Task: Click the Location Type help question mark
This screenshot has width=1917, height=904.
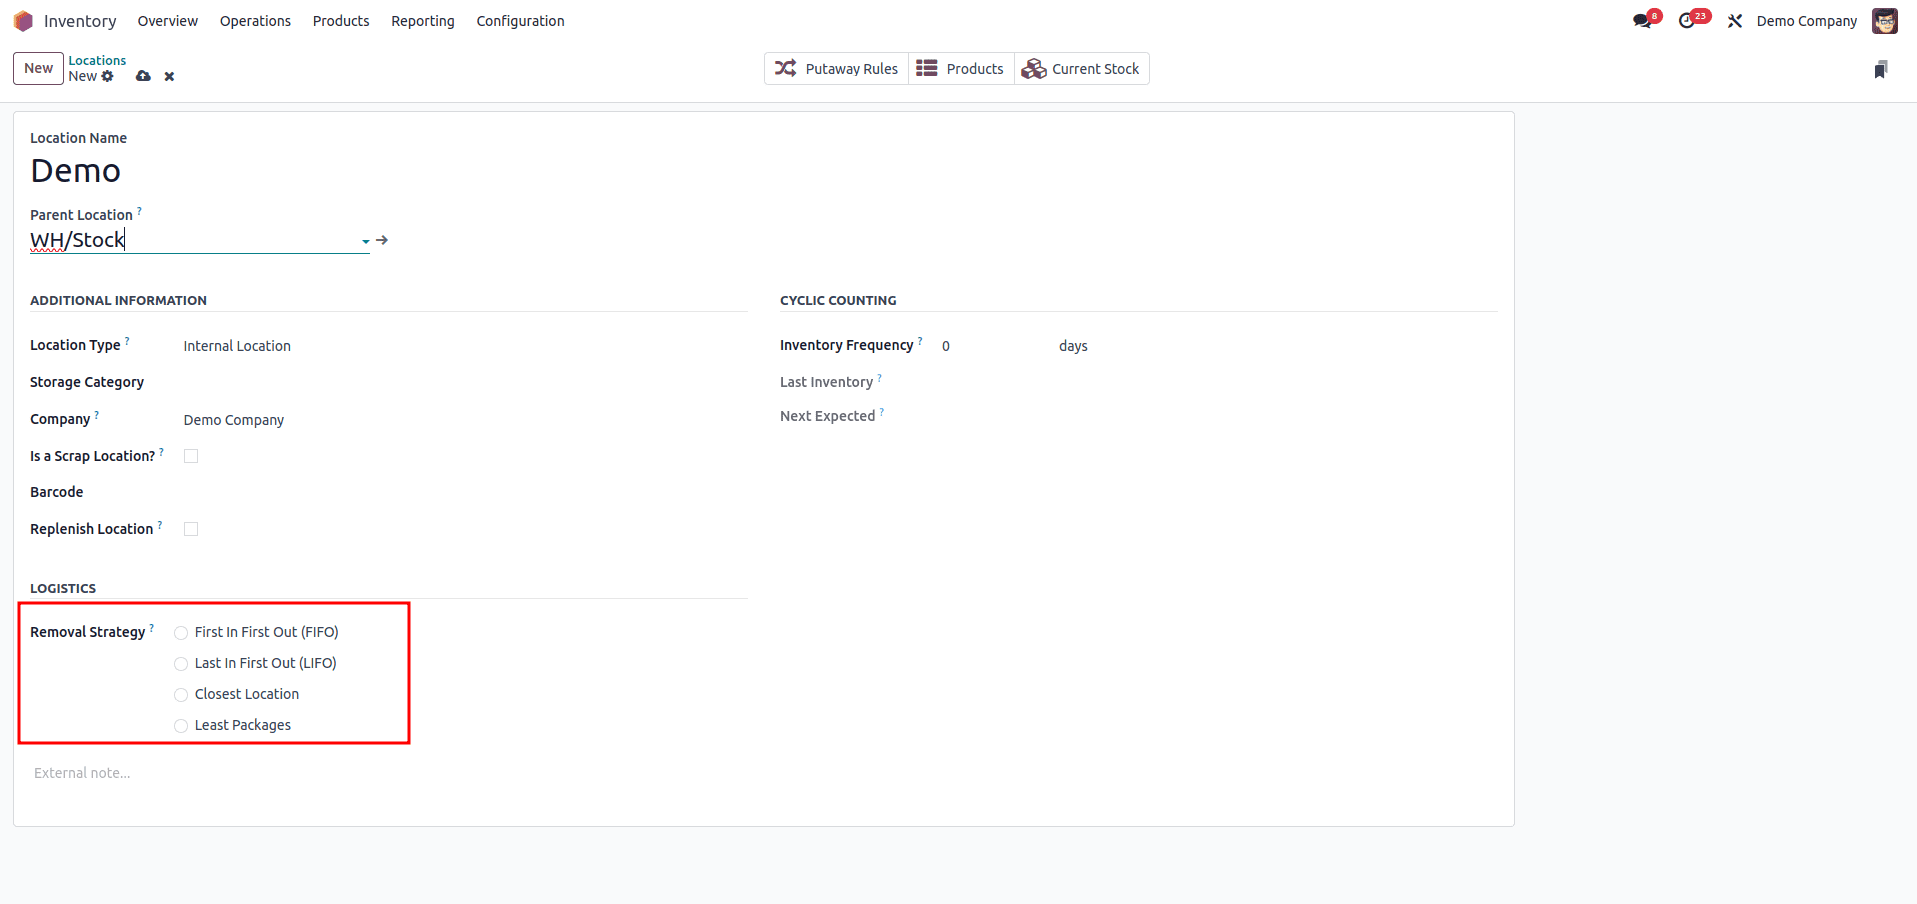Action: (127, 341)
